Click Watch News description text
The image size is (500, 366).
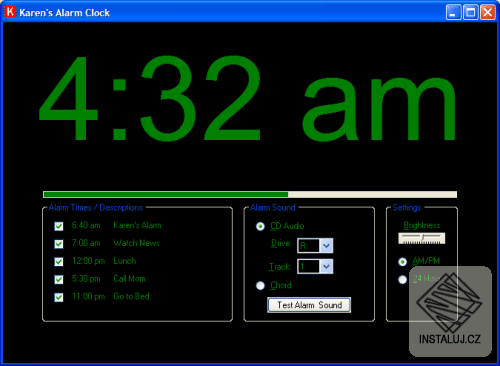point(136,243)
